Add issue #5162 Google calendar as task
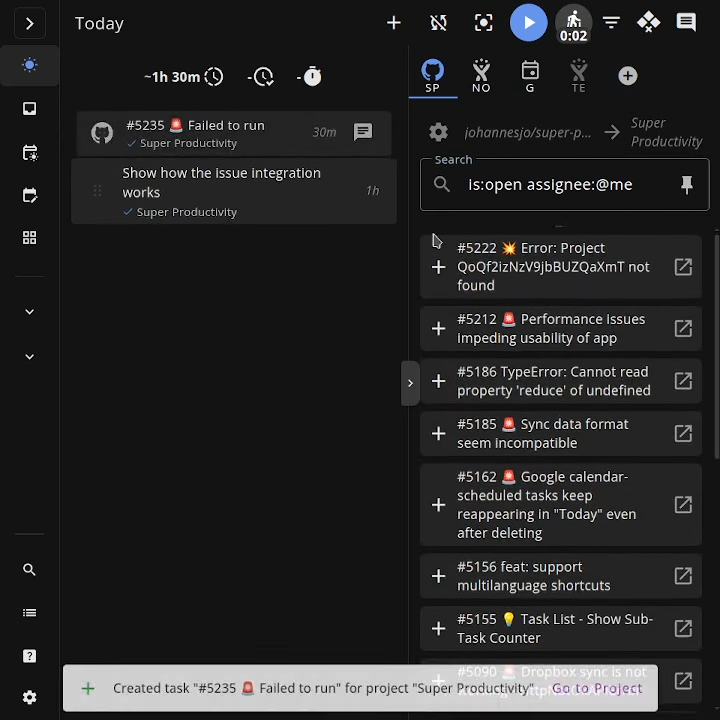Screen dimensions: 720x720 439,505
